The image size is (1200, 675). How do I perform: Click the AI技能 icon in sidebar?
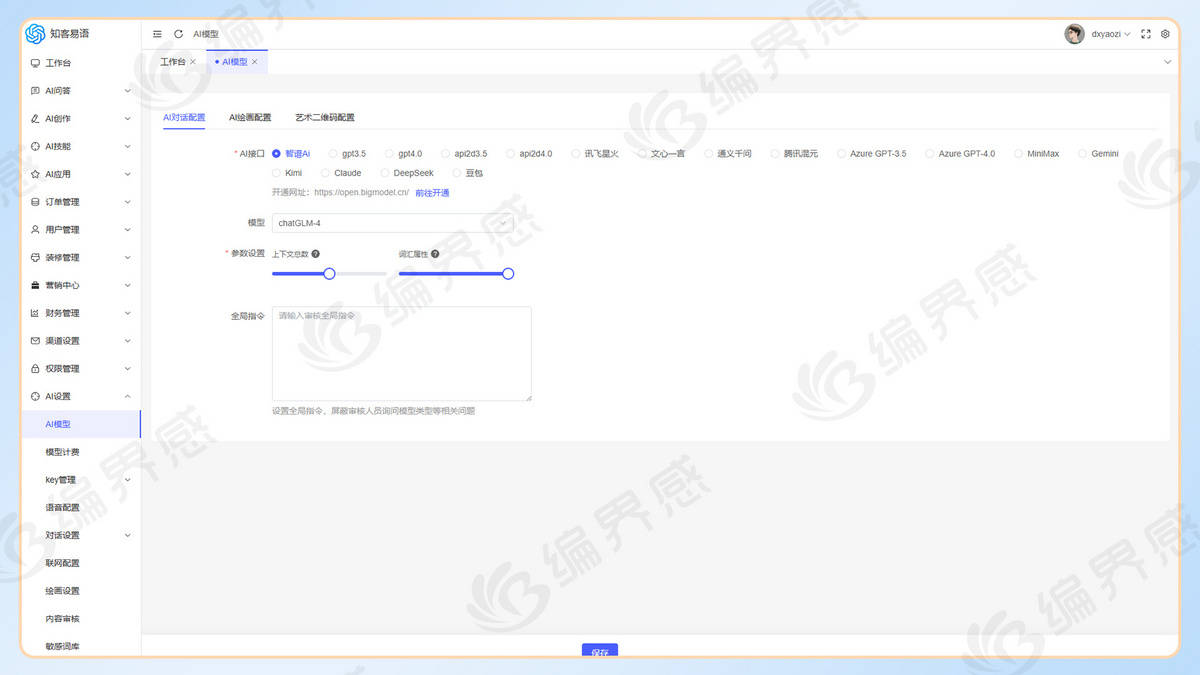pos(36,146)
